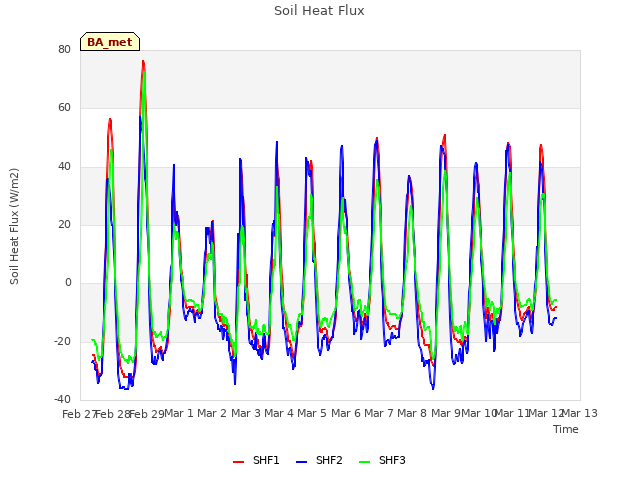Image resolution: width=640 pixels, height=480 pixels.
Task: Click the Mar 8 x-axis date label
Action: click(412, 413)
